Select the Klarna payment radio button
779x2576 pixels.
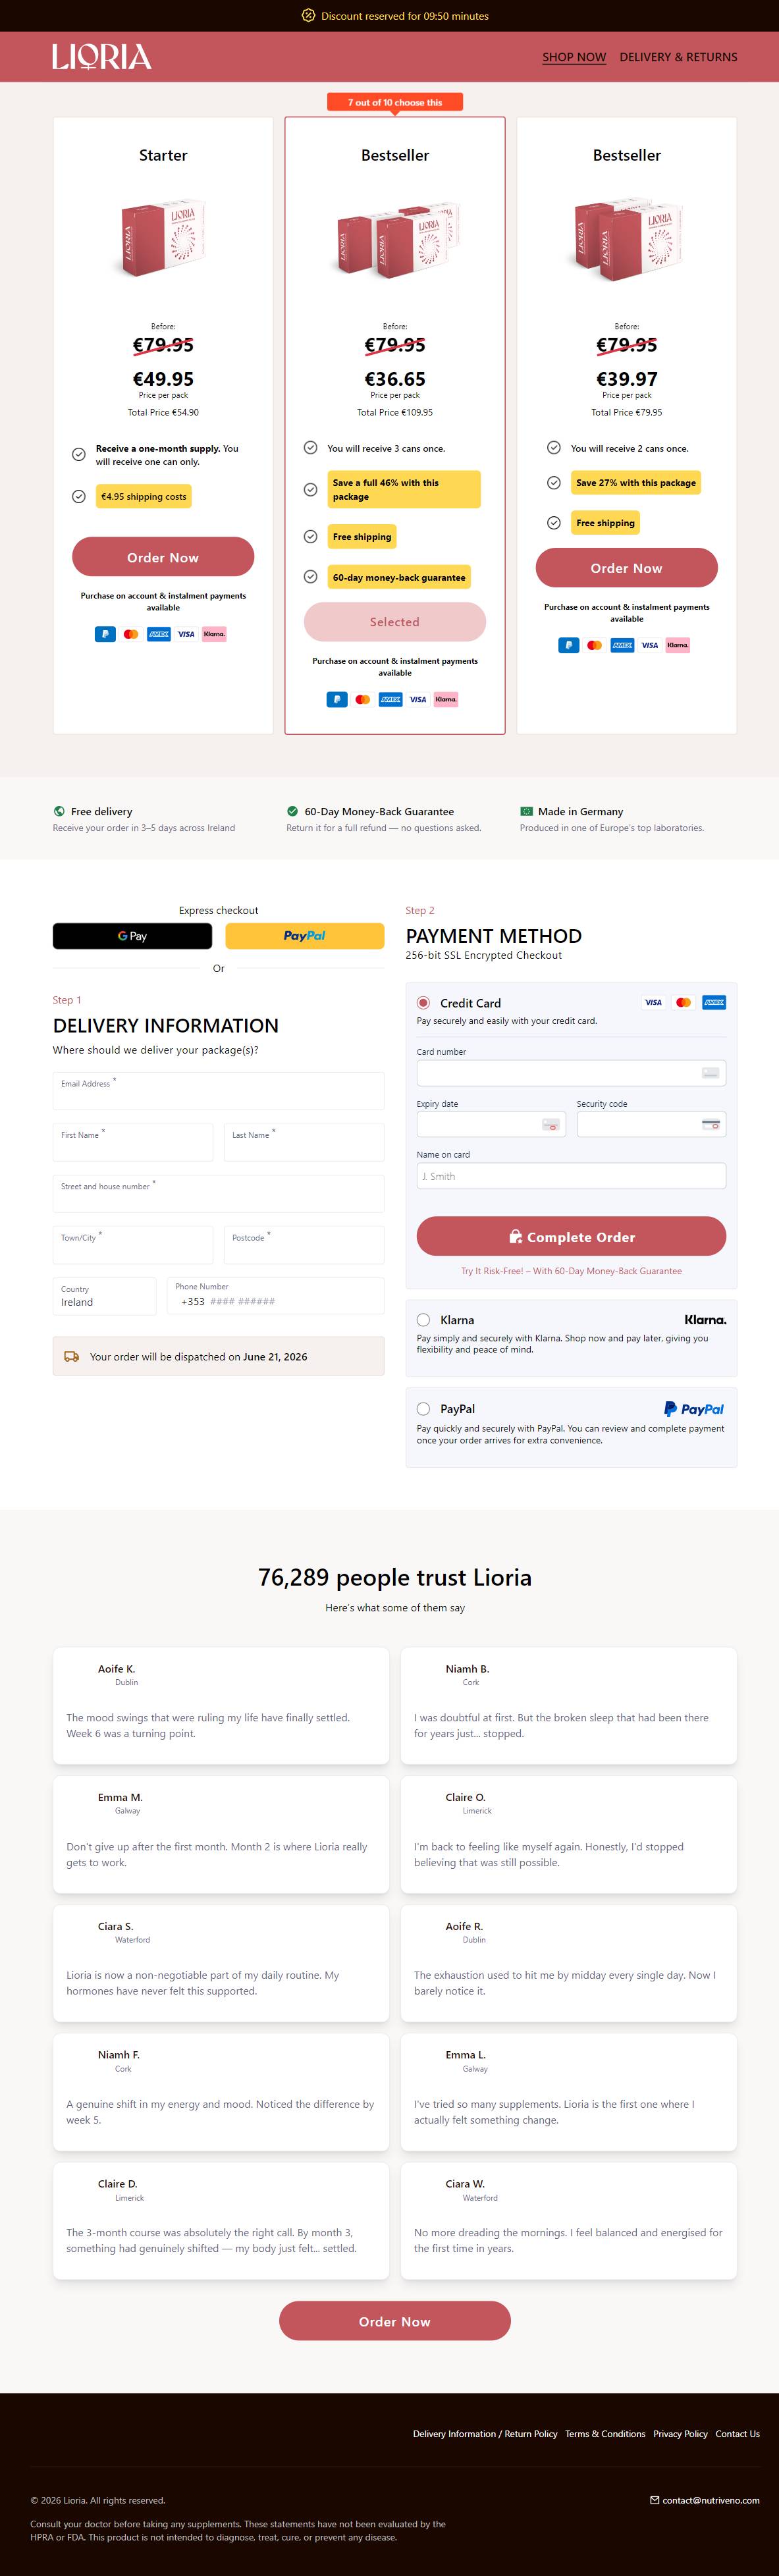(x=423, y=1320)
